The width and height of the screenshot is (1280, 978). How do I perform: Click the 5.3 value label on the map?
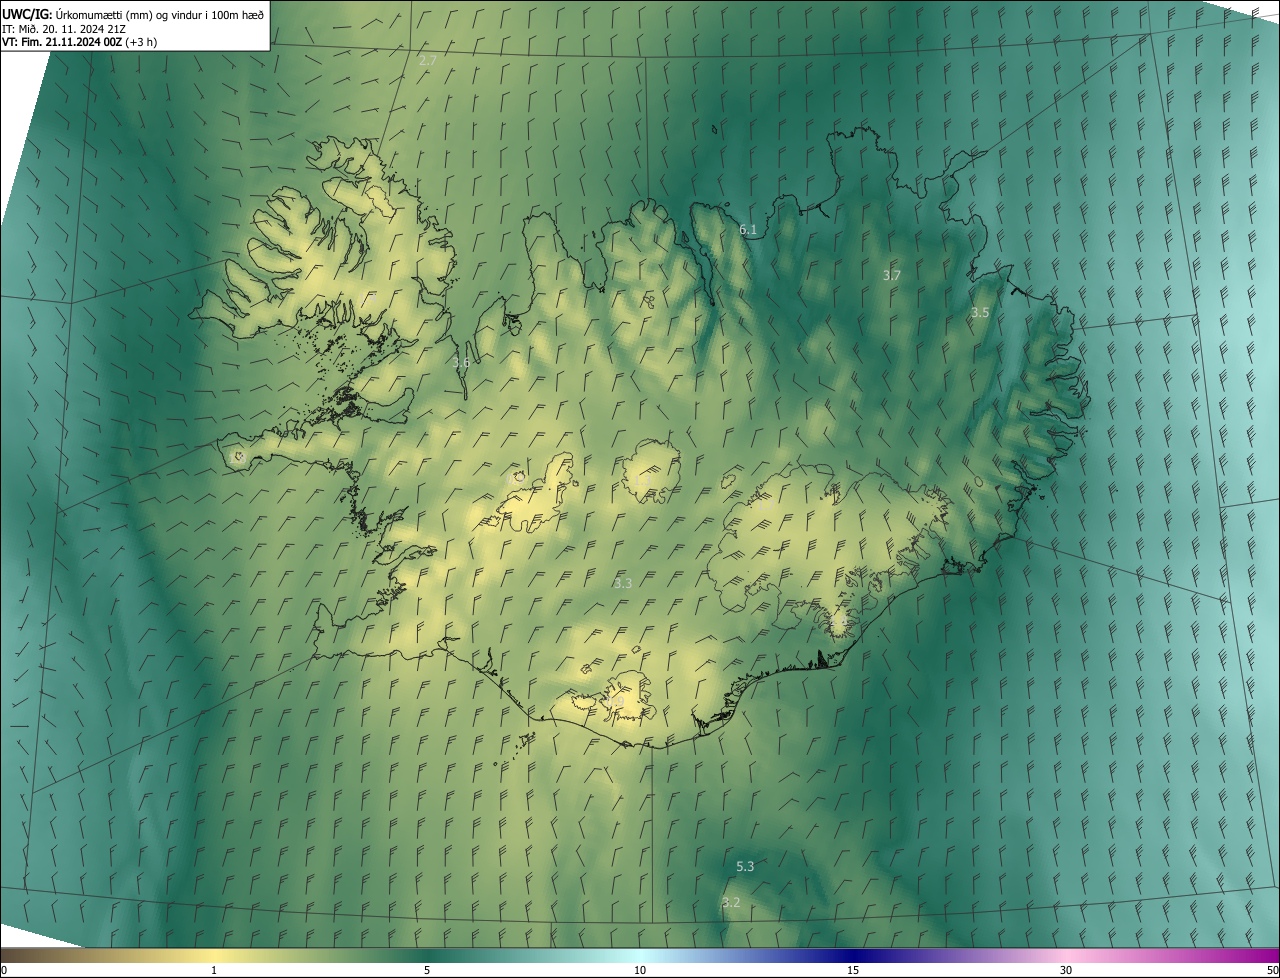[745, 867]
